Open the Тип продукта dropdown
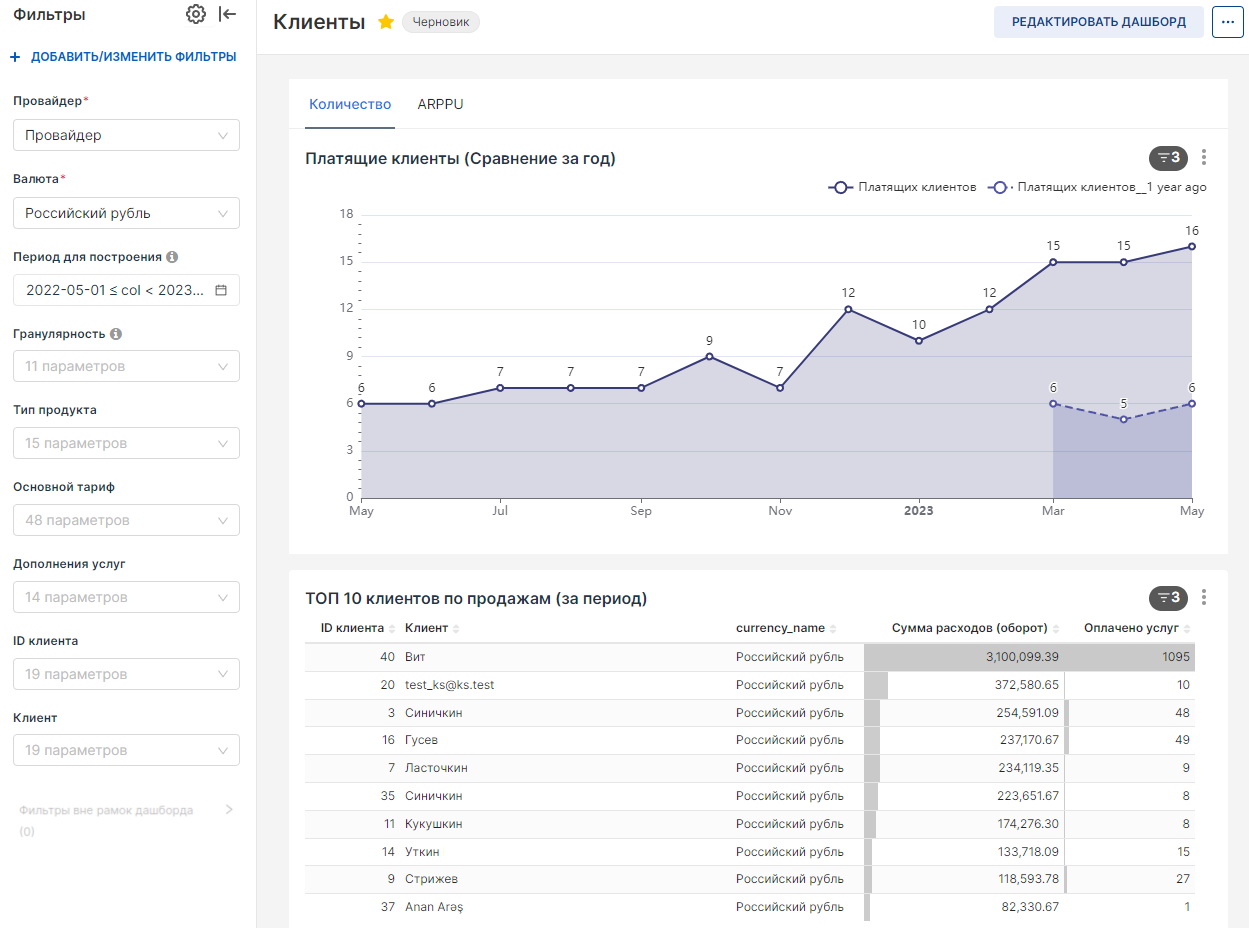 point(126,443)
